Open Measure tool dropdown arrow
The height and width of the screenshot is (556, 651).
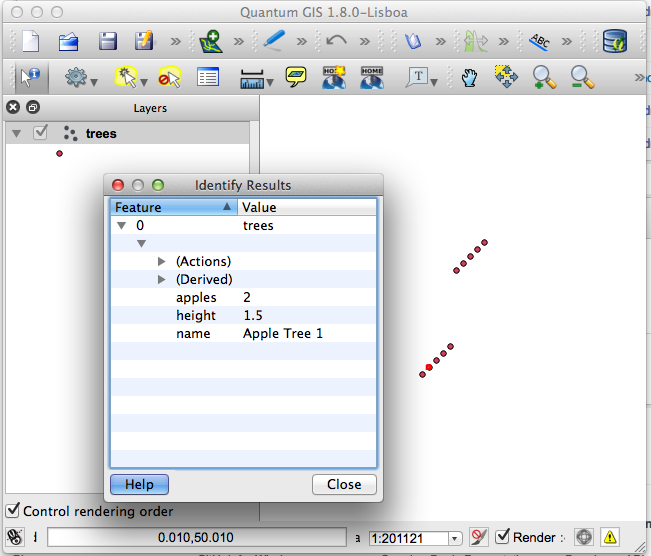click(x=270, y=83)
